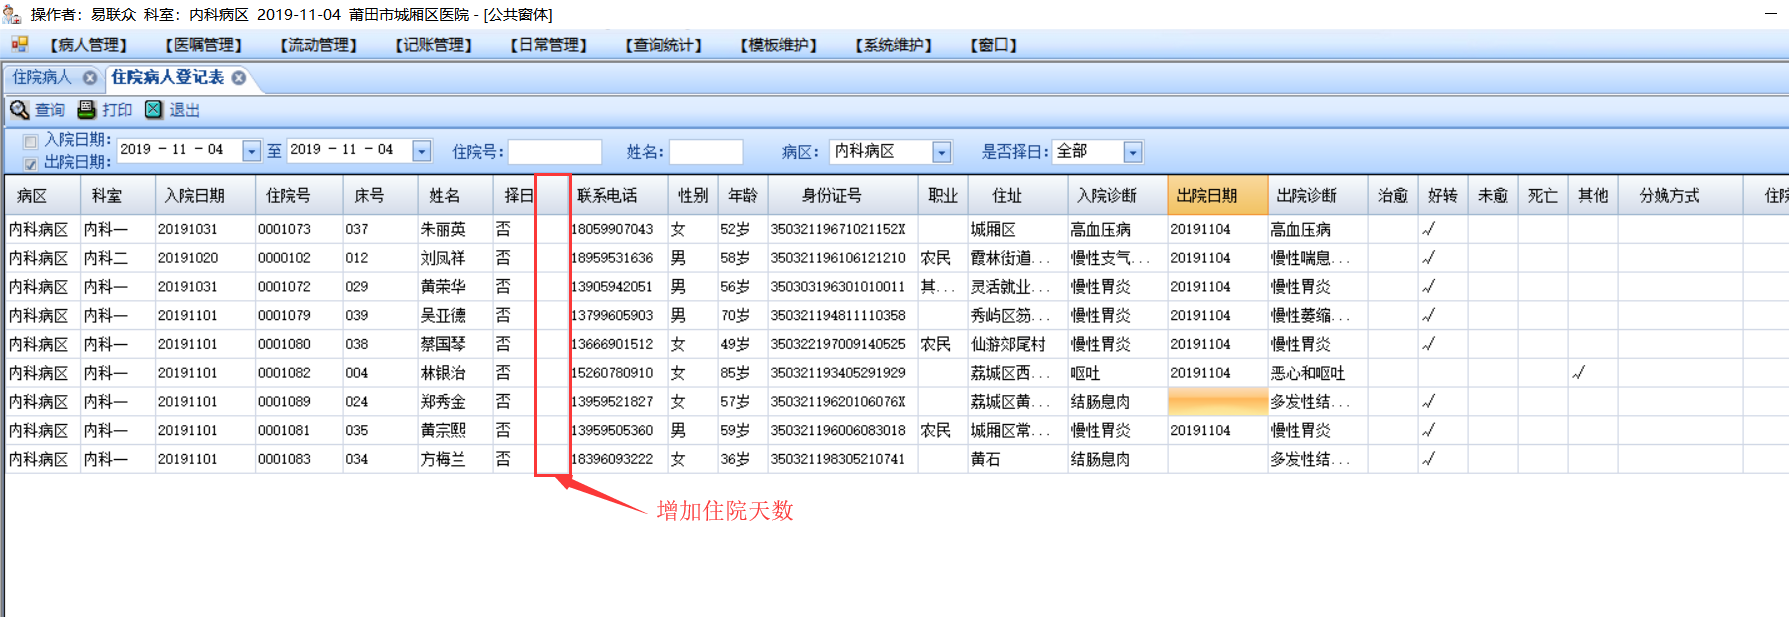Click the 出院诊断 column header
The image size is (1789, 617).
click(1317, 195)
